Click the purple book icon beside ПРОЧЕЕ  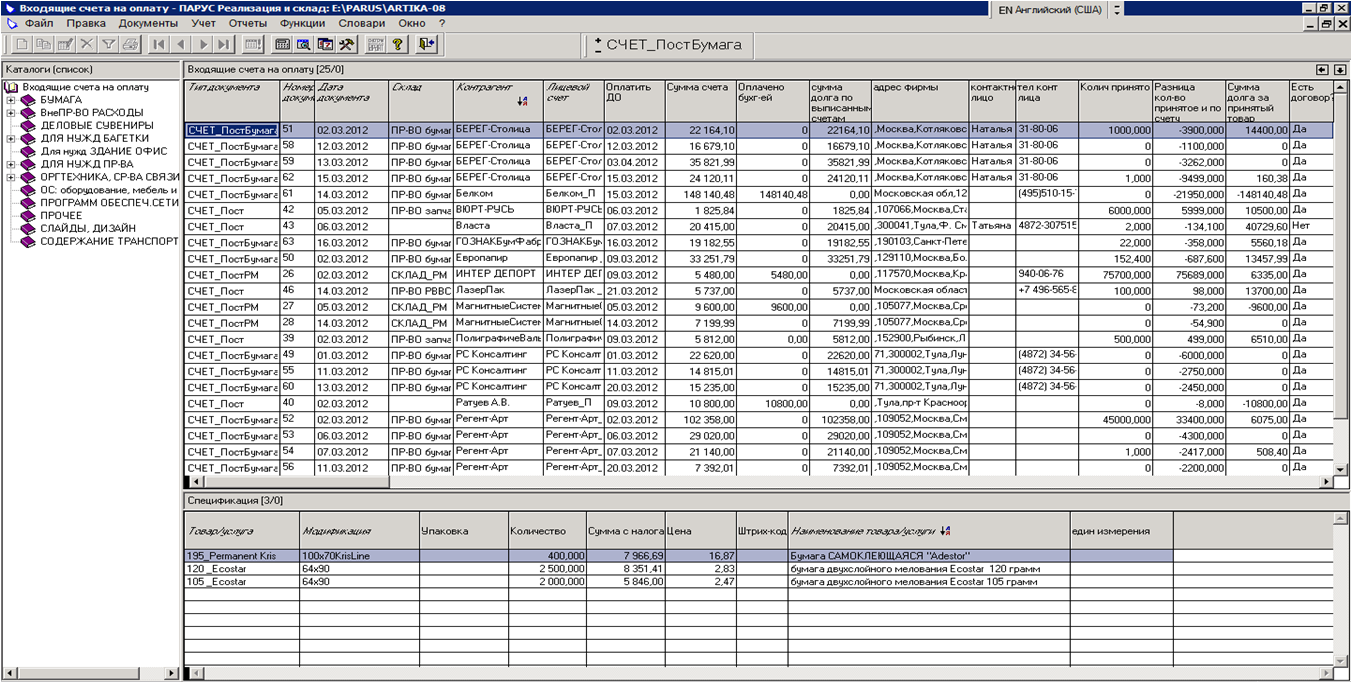point(30,216)
